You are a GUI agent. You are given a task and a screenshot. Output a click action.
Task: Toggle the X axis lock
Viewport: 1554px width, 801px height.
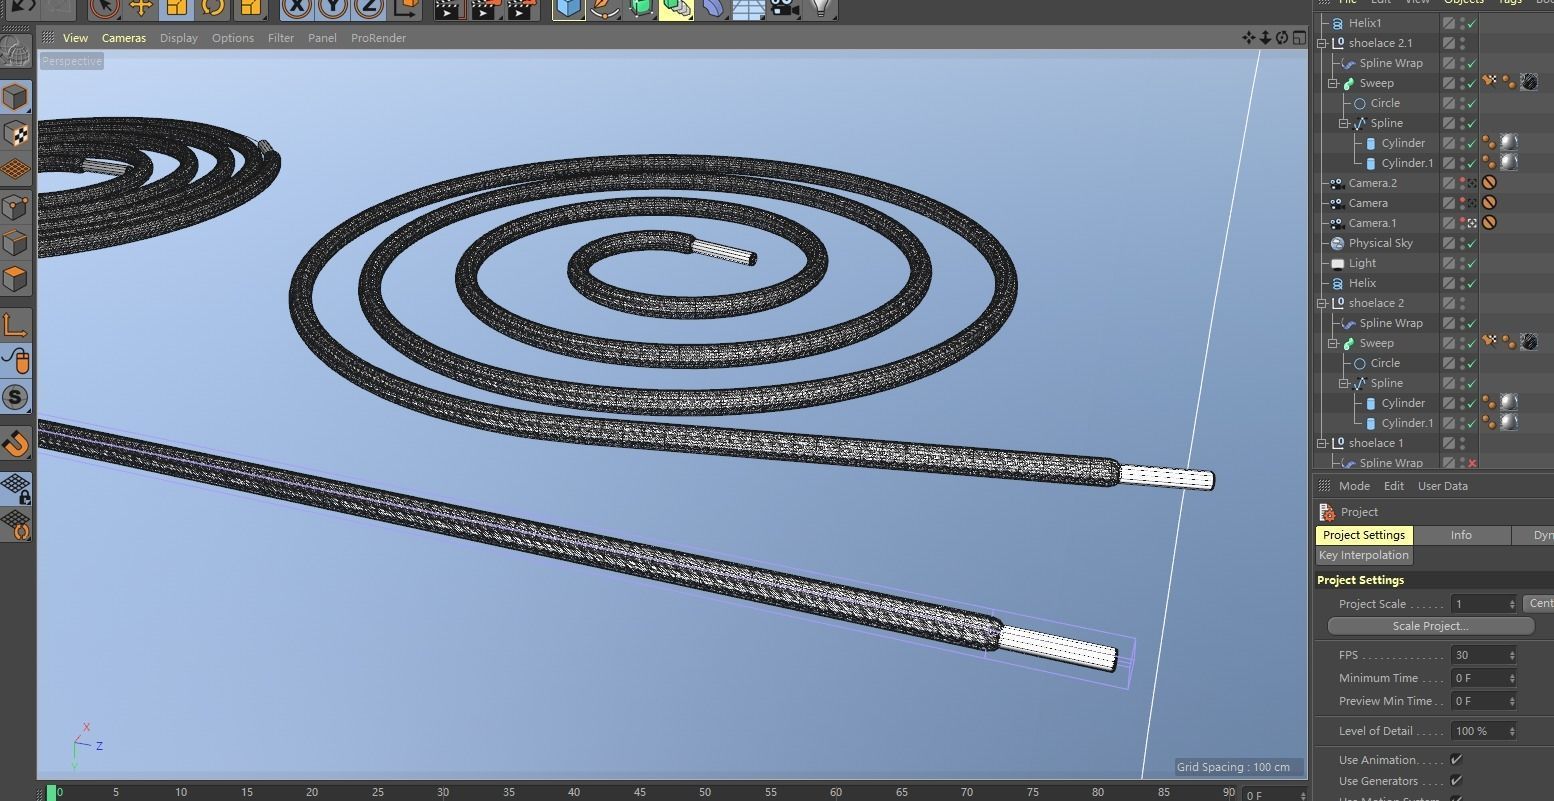coord(296,8)
